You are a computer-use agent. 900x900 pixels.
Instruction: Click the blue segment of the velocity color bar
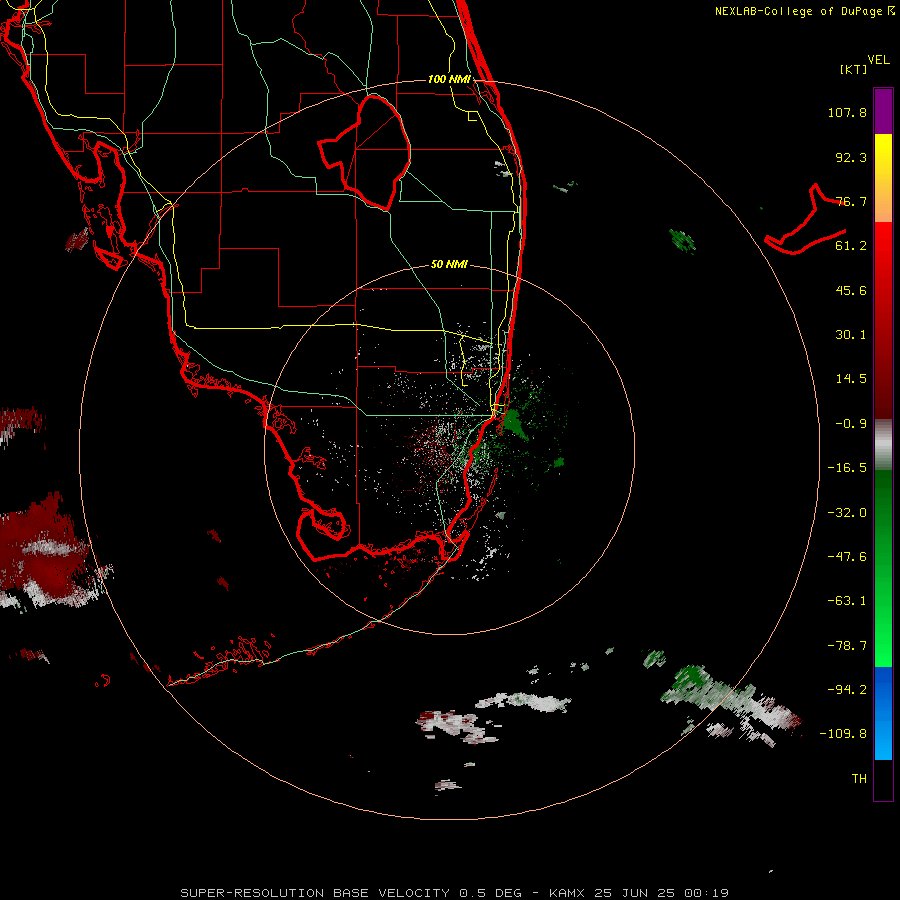click(883, 713)
